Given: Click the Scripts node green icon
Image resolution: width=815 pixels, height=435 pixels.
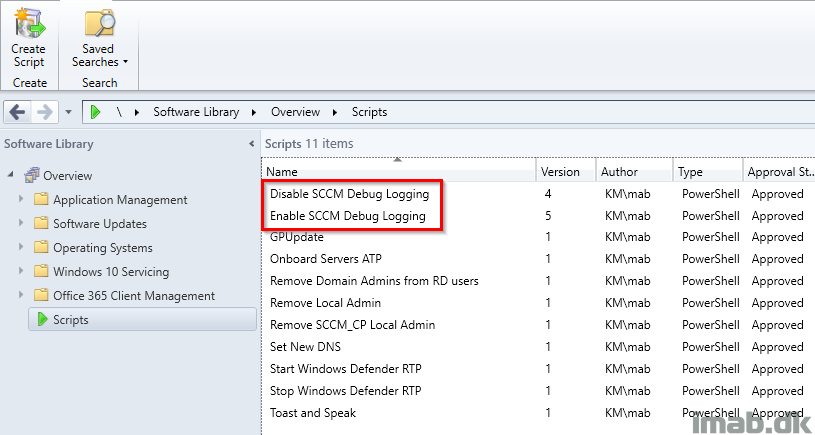Looking at the screenshot, I should pyautogui.click(x=43, y=320).
